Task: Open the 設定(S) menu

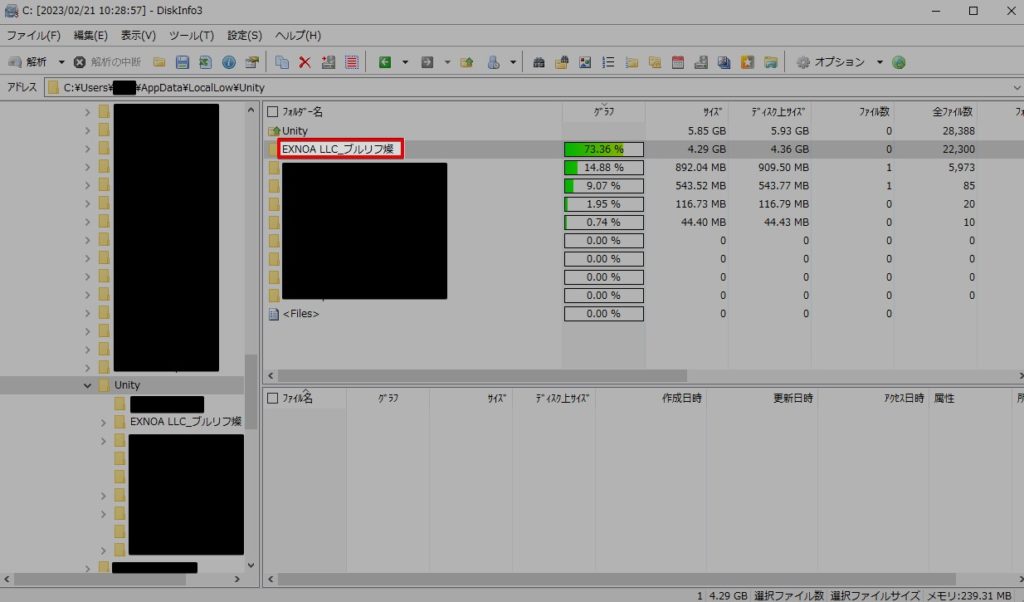Action: point(245,35)
